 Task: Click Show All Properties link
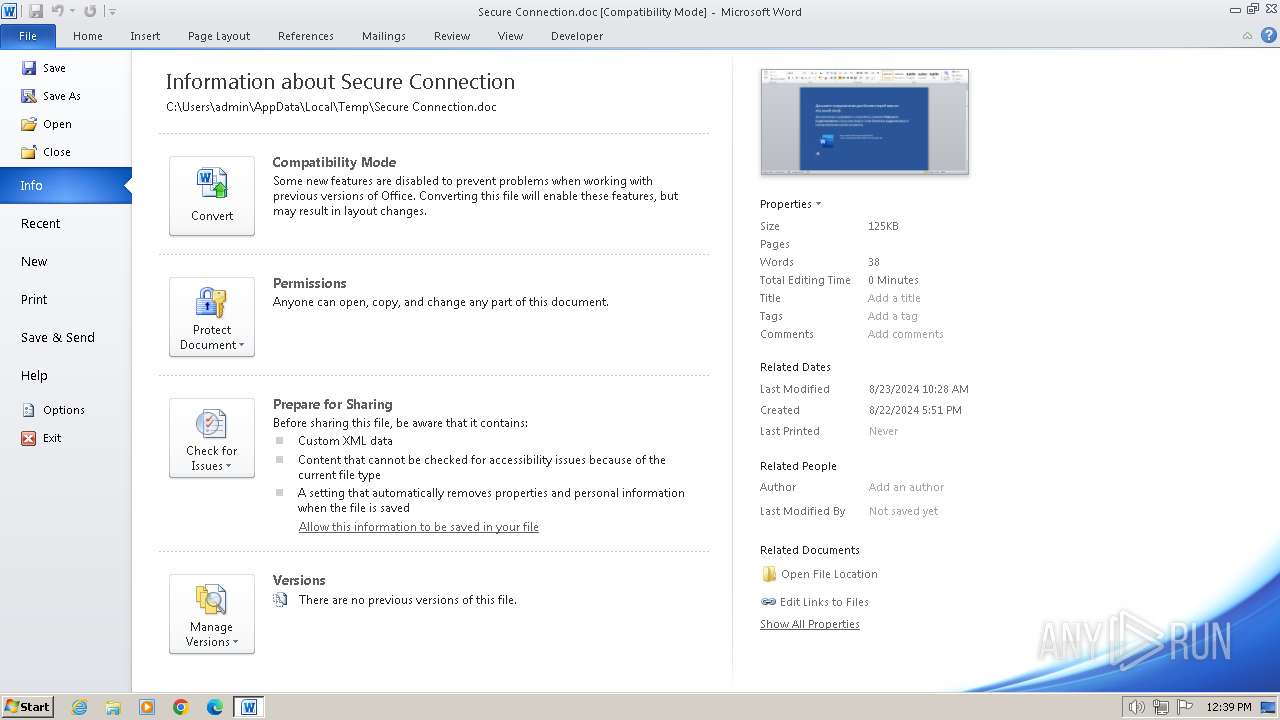click(x=809, y=624)
